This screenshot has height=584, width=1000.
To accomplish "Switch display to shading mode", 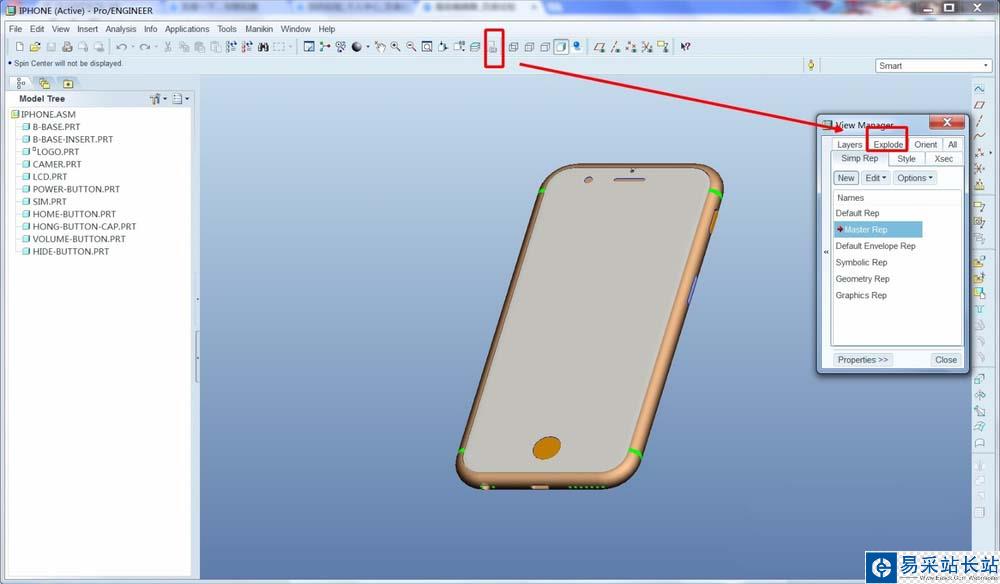I will click(561, 47).
